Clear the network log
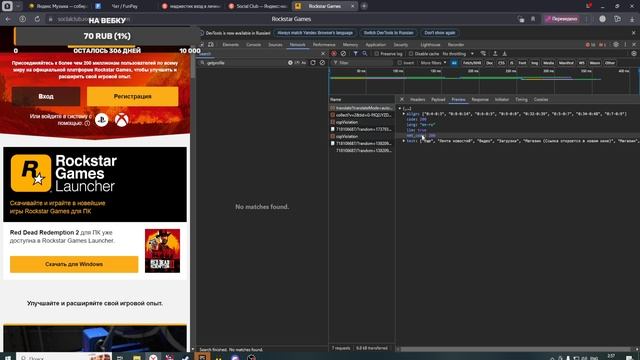Viewport: 640px width, 360px height. [343, 53]
